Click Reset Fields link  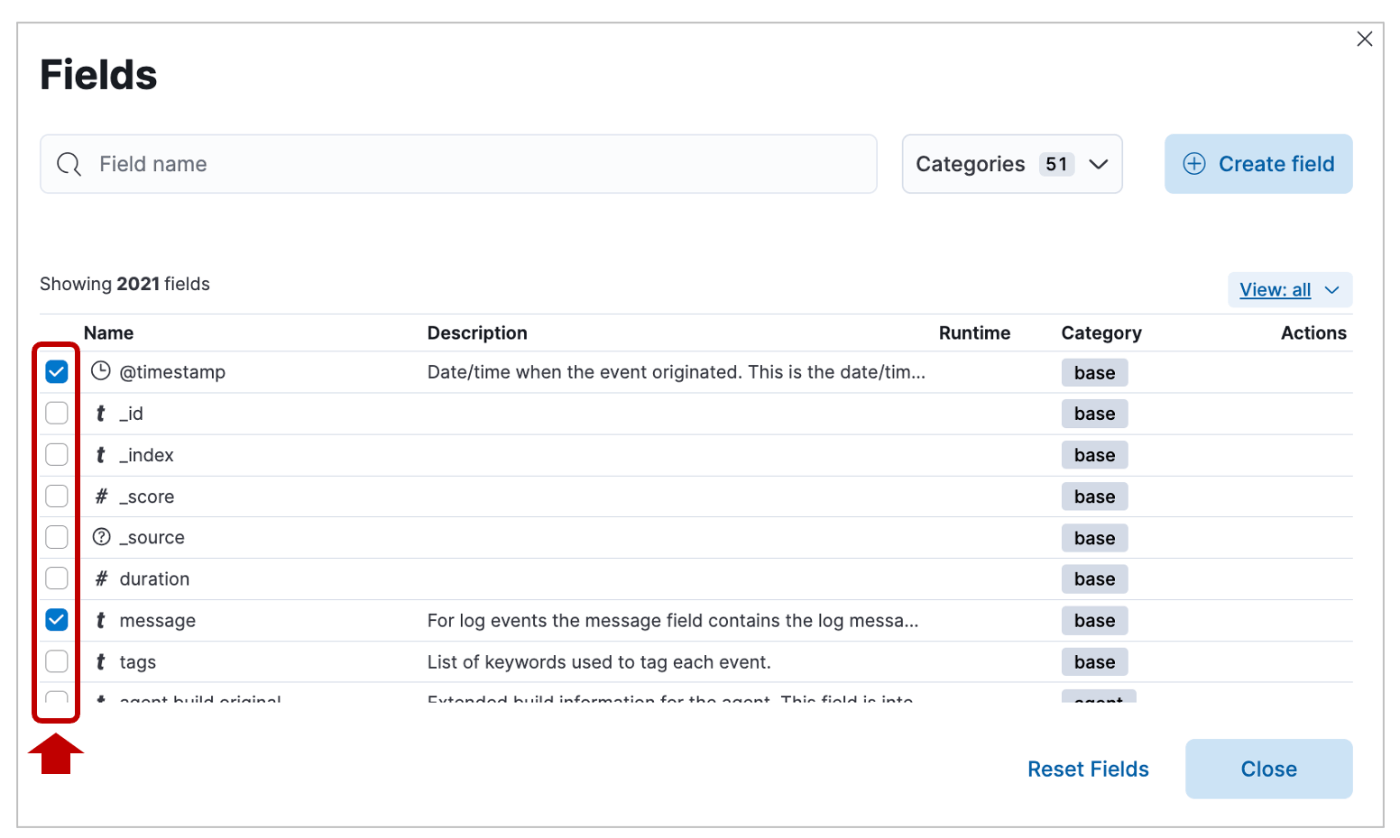[1088, 769]
